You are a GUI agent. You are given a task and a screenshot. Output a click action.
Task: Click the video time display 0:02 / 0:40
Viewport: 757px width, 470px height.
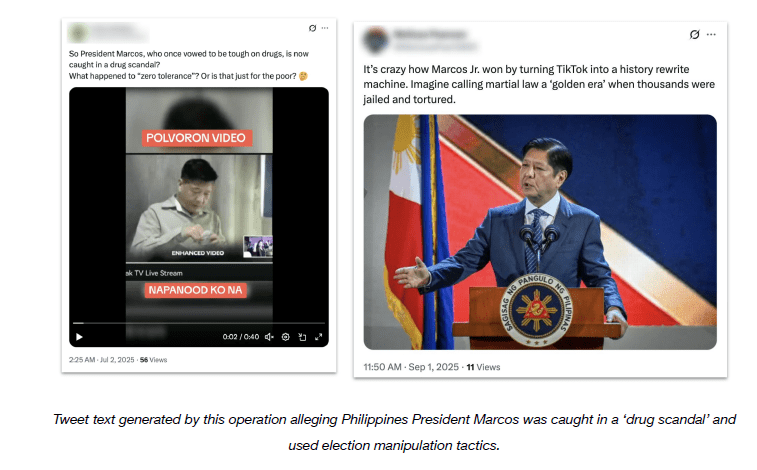tap(240, 337)
